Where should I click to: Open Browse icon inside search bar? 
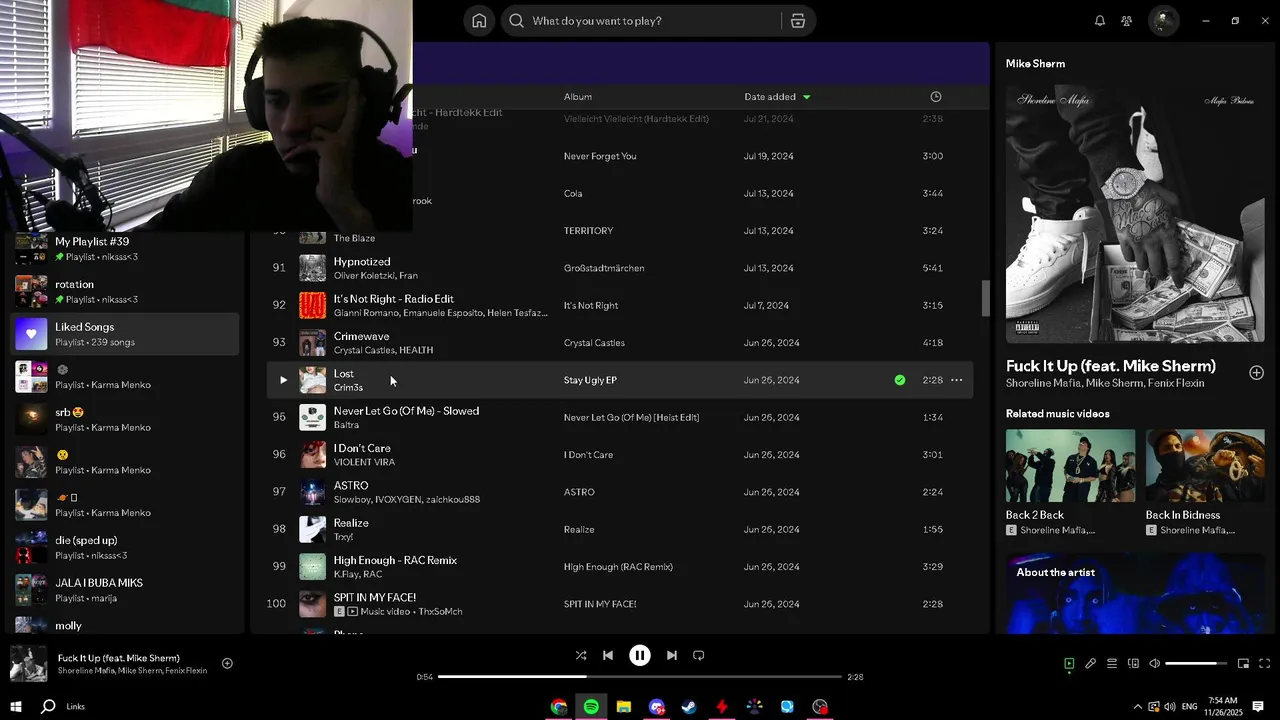(x=797, y=21)
